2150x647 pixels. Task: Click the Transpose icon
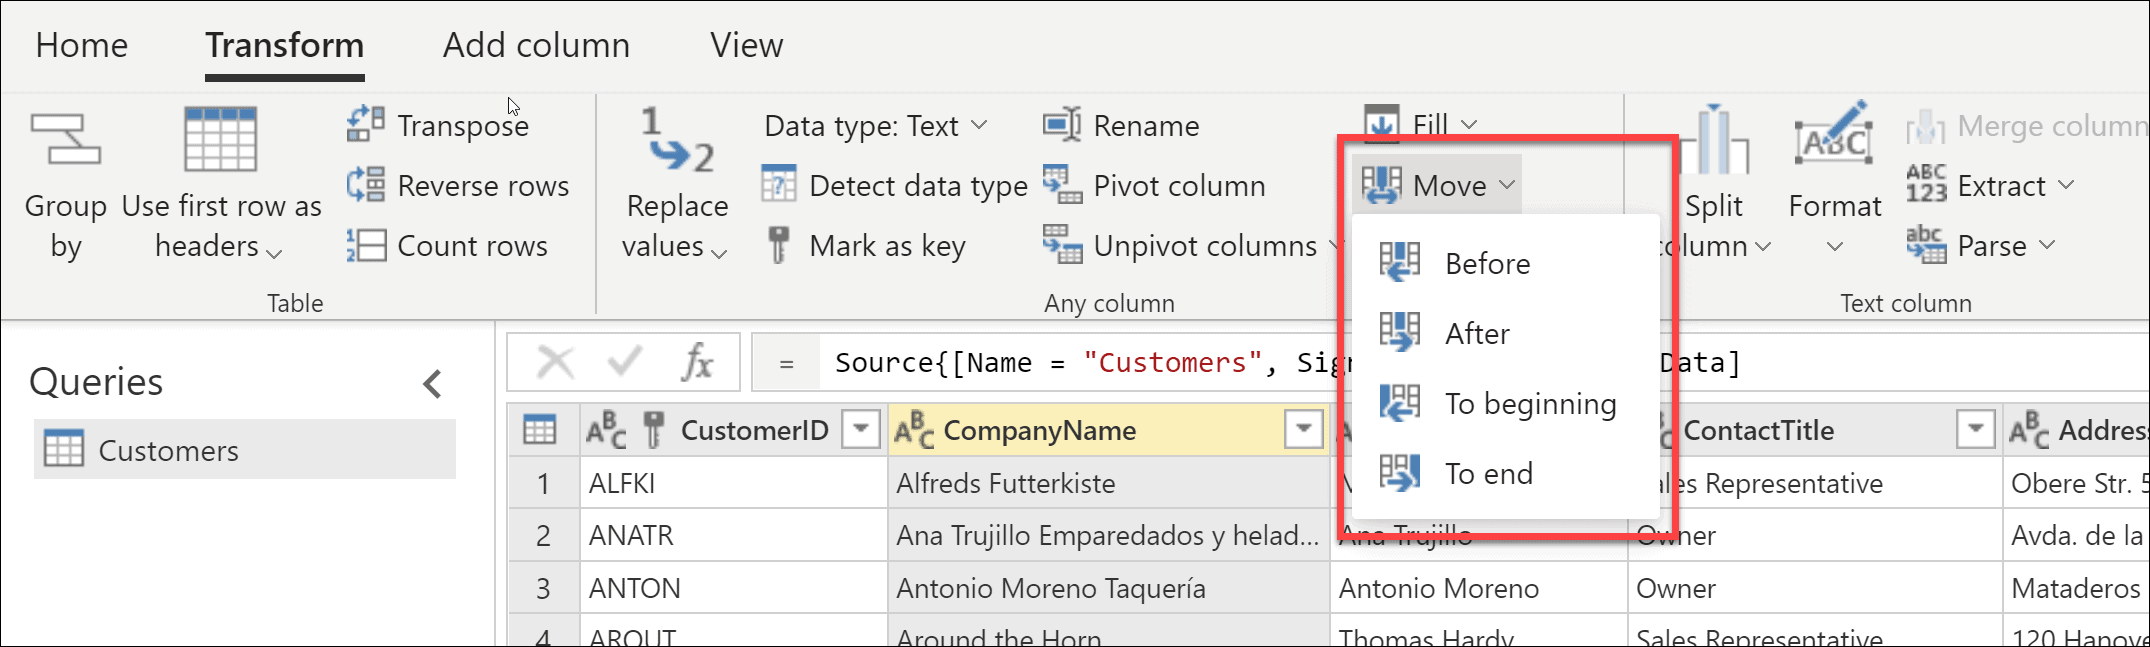pyautogui.click(x=366, y=124)
